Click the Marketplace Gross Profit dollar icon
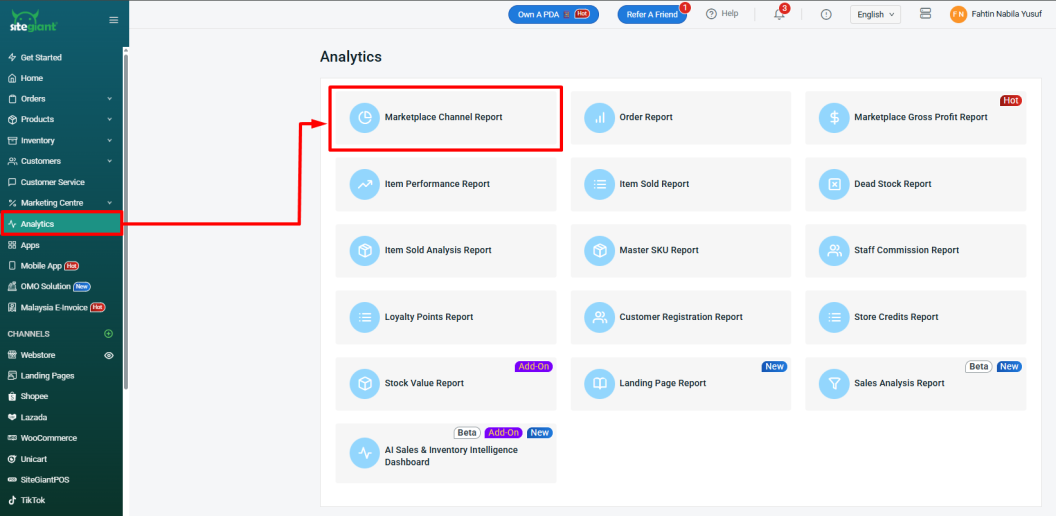The image size is (1056, 516). 834,118
